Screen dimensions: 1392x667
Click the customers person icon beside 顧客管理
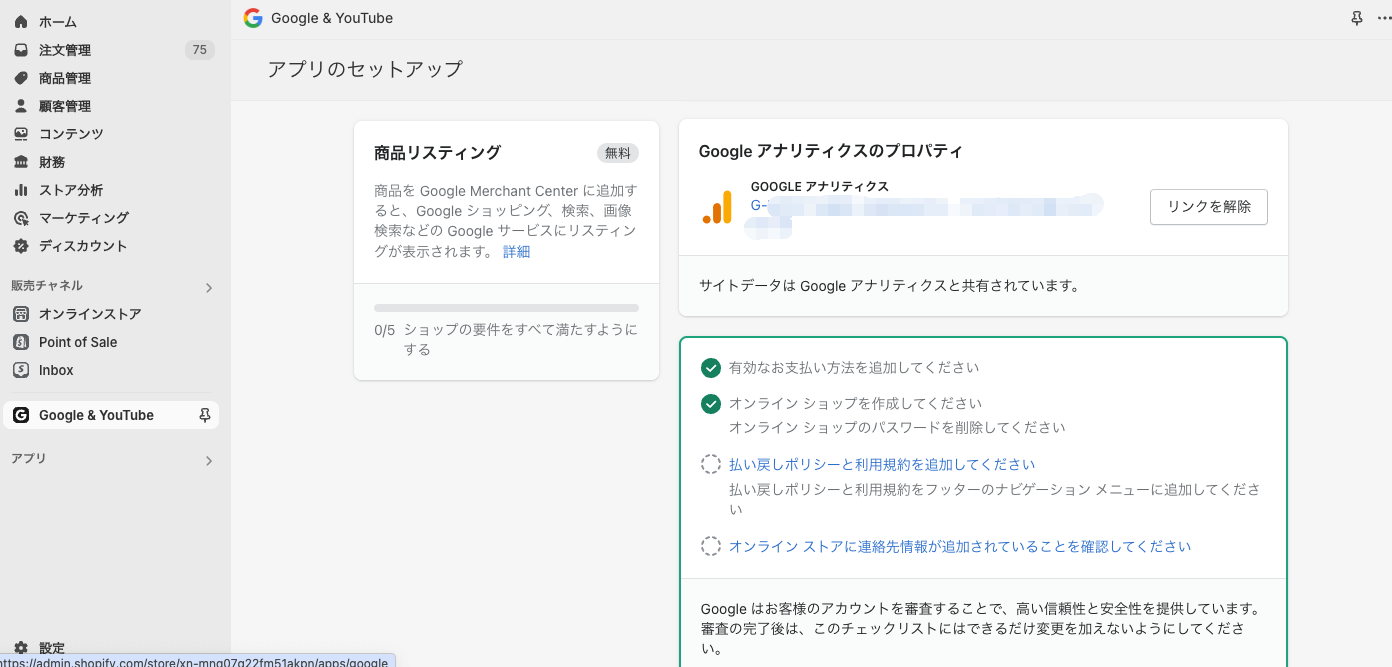[x=21, y=106]
